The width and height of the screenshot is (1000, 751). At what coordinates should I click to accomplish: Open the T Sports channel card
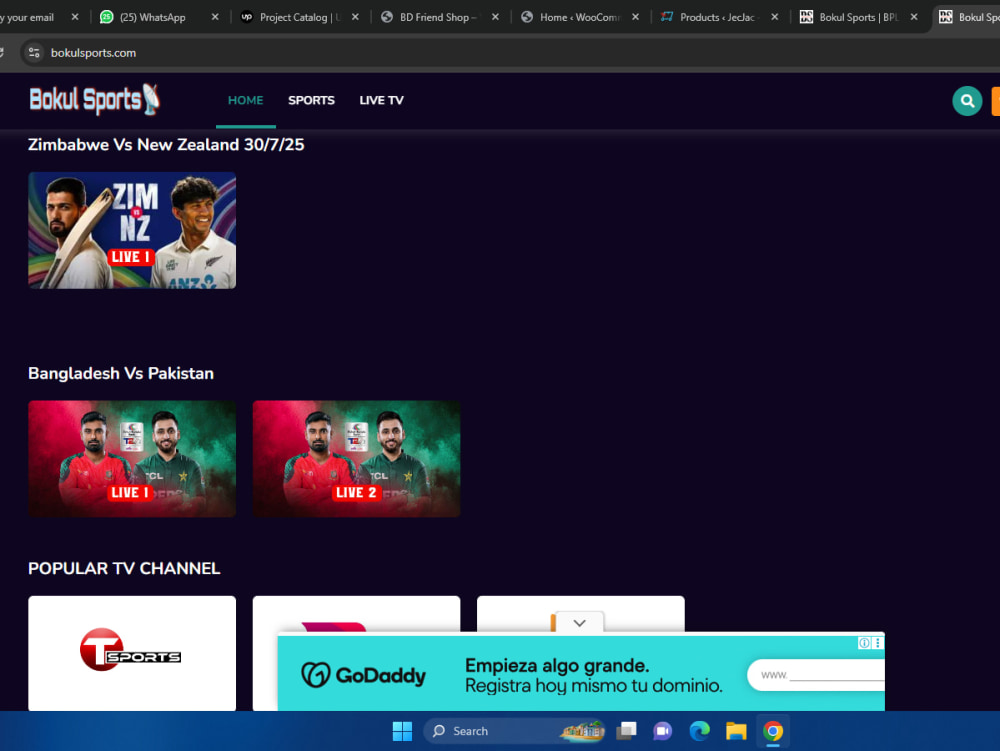pyautogui.click(x=132, y=653)
